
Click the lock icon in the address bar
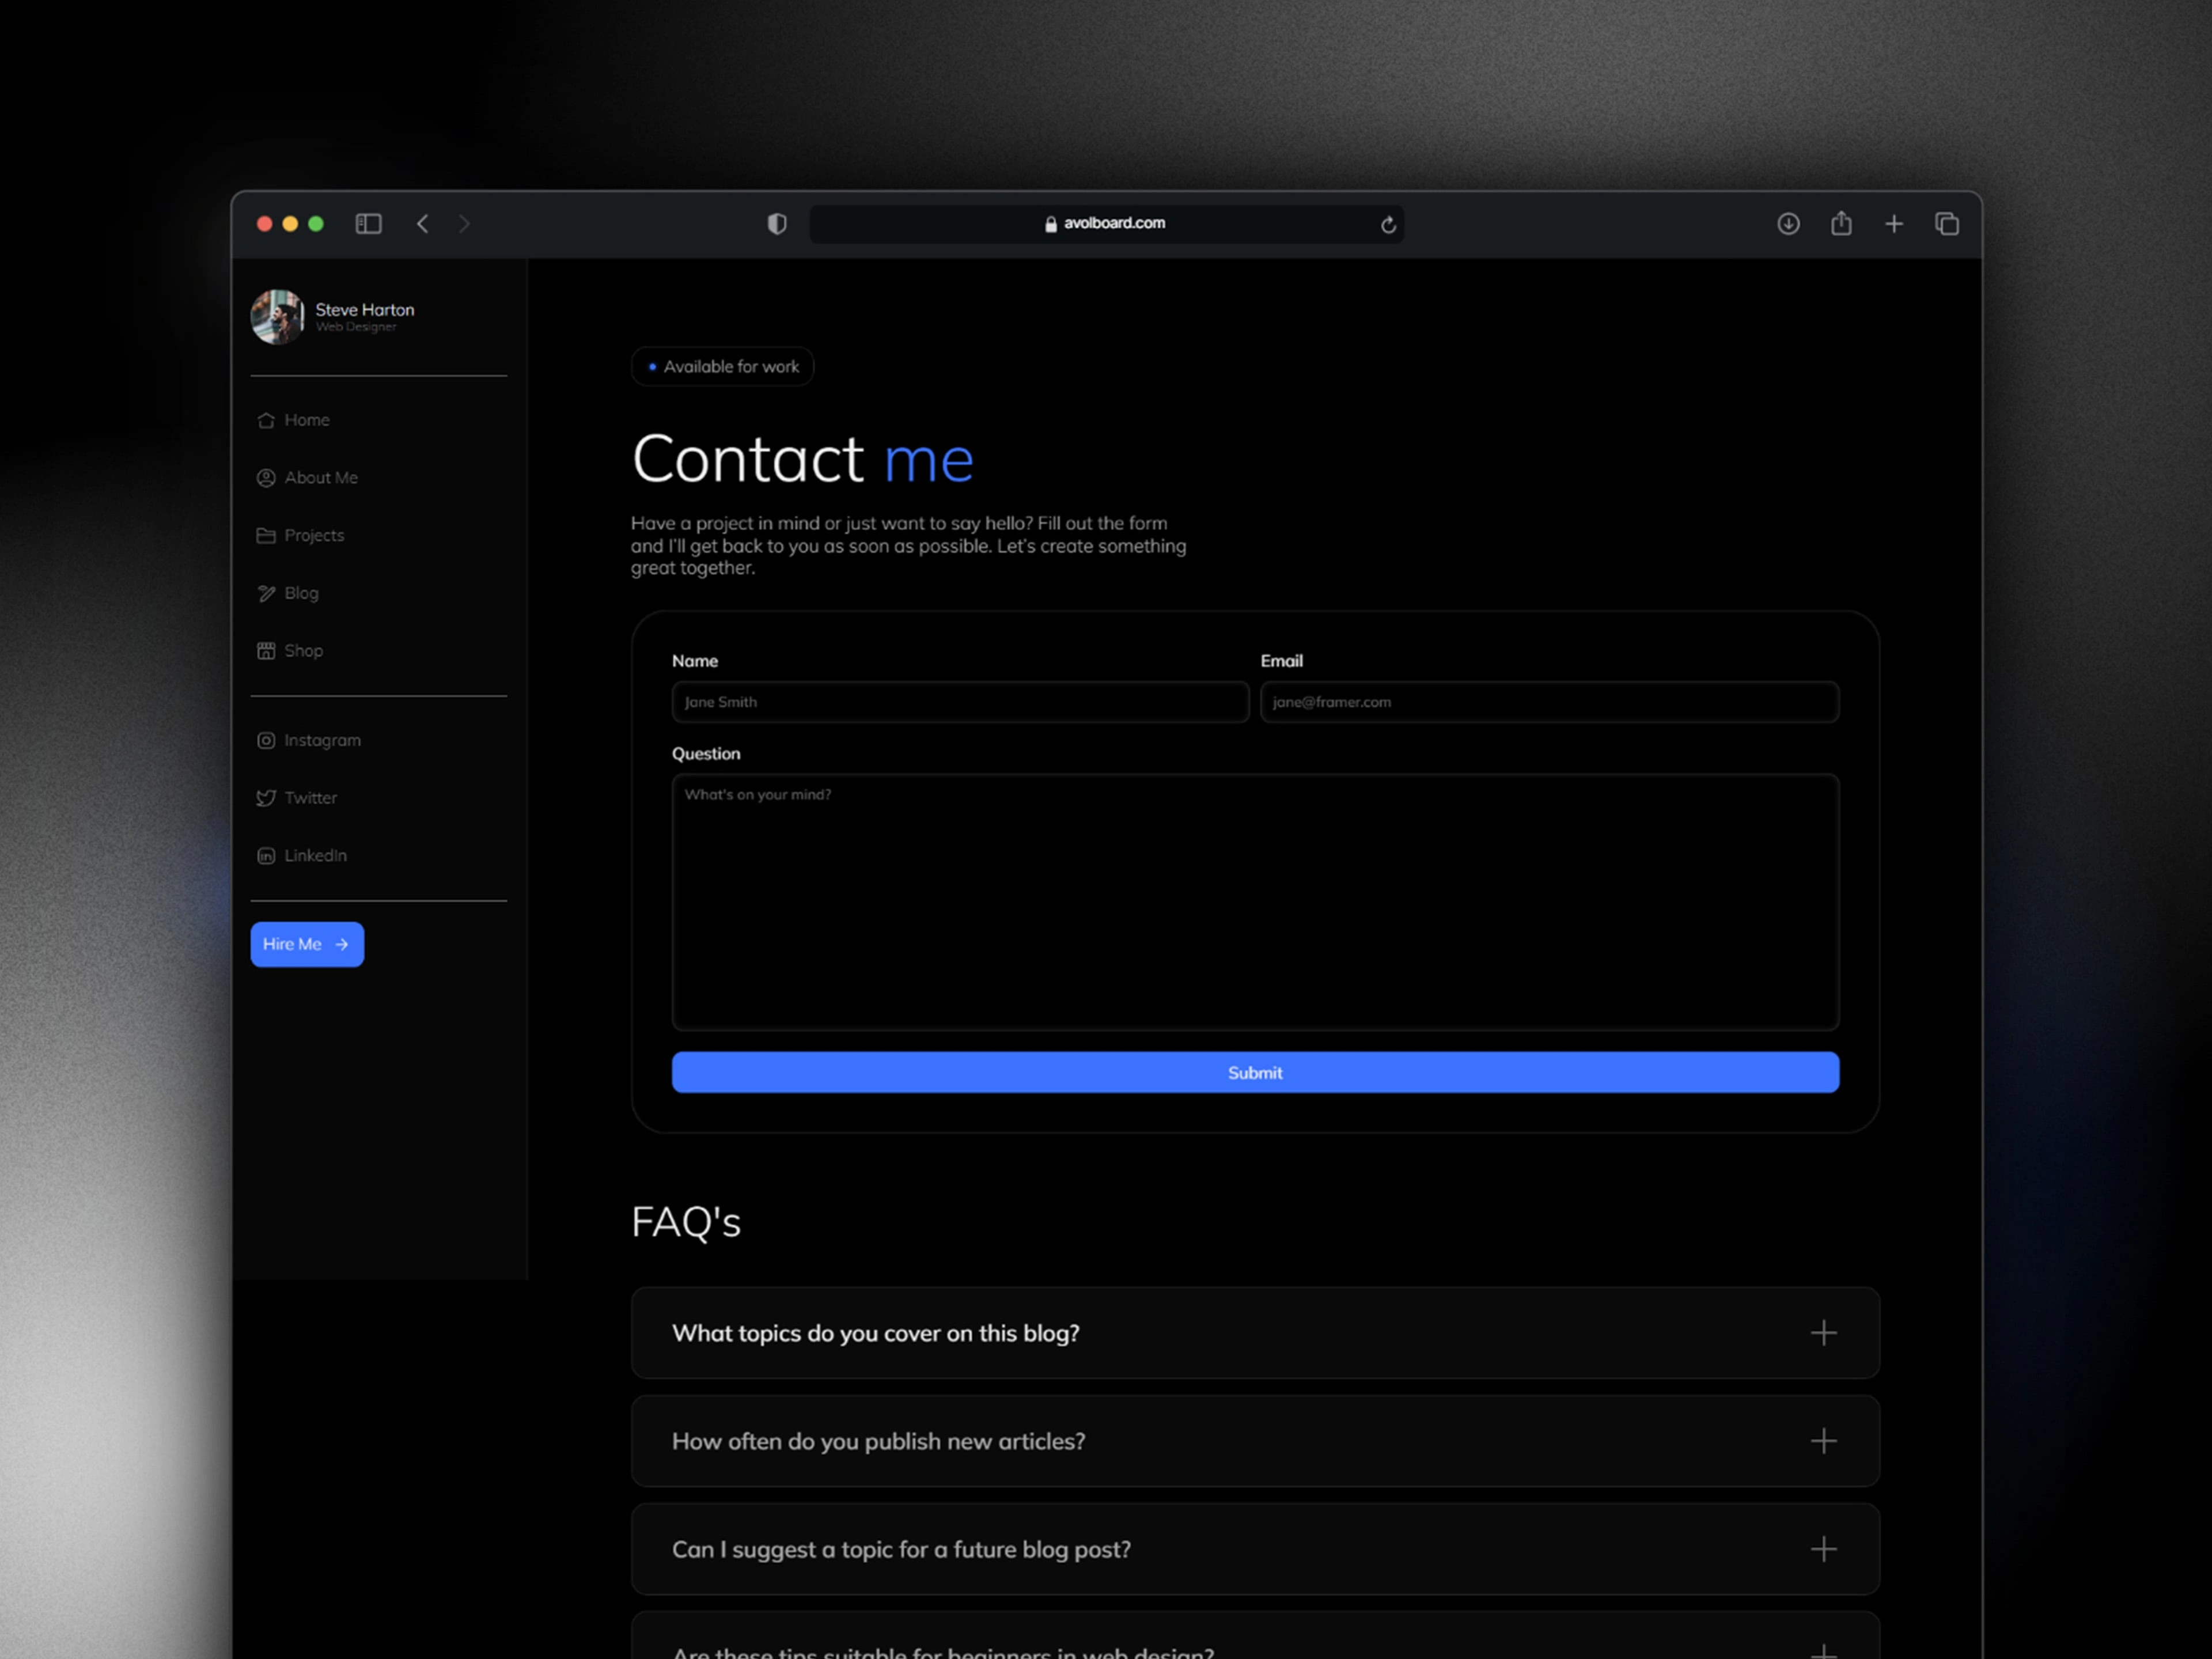(1051, 224)
